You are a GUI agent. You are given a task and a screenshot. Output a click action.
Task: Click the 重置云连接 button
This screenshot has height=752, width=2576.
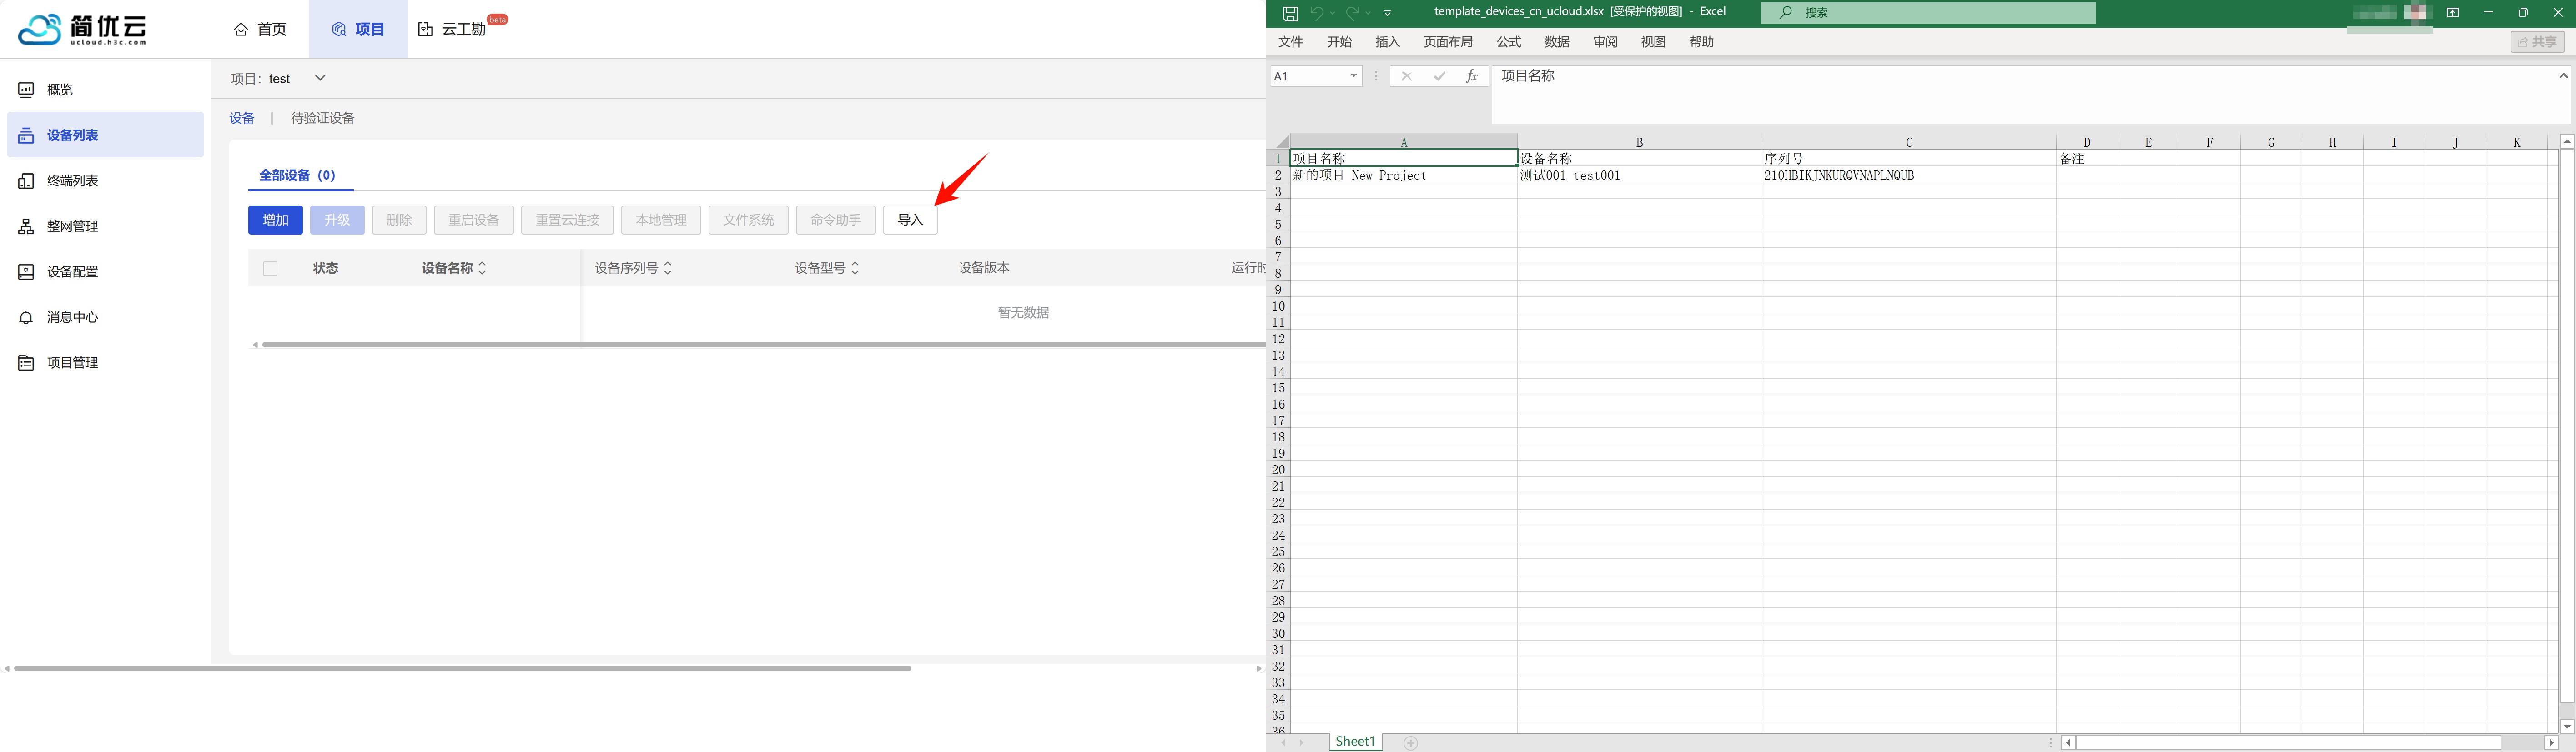(x=567, y=220)
